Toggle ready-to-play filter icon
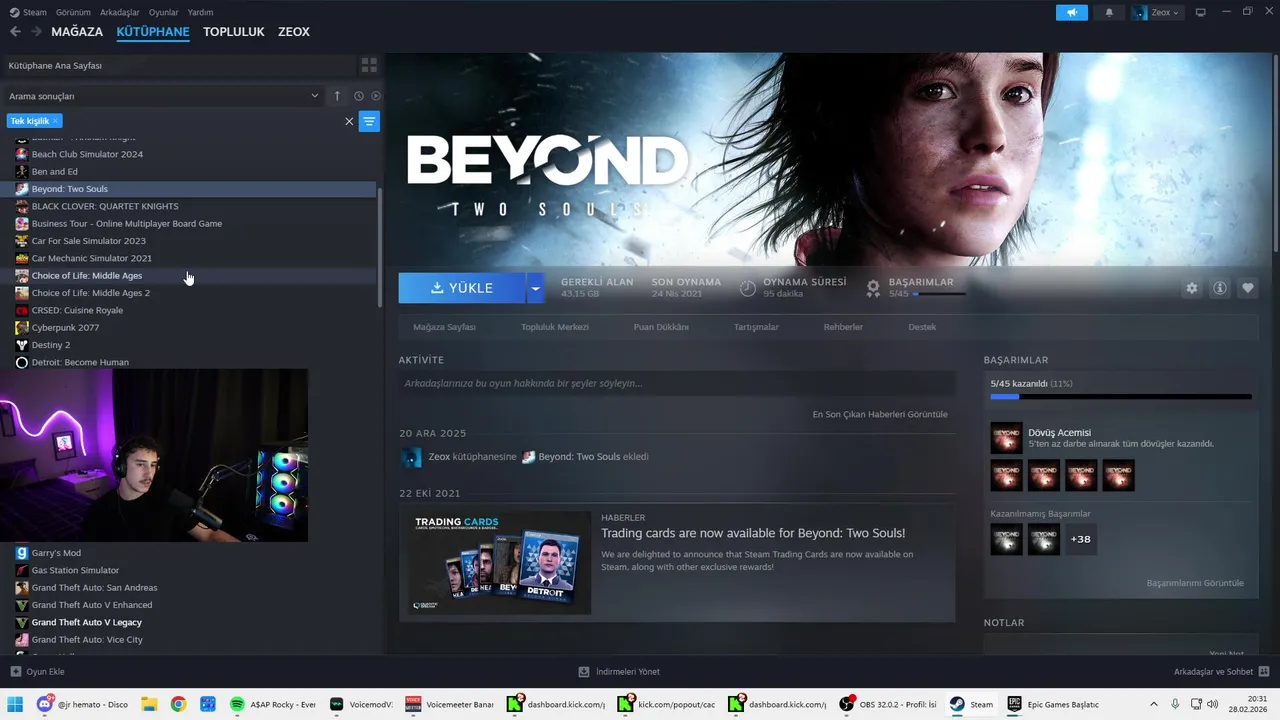The height and width of the screenshot is (720, 1280). click(376, 96)
